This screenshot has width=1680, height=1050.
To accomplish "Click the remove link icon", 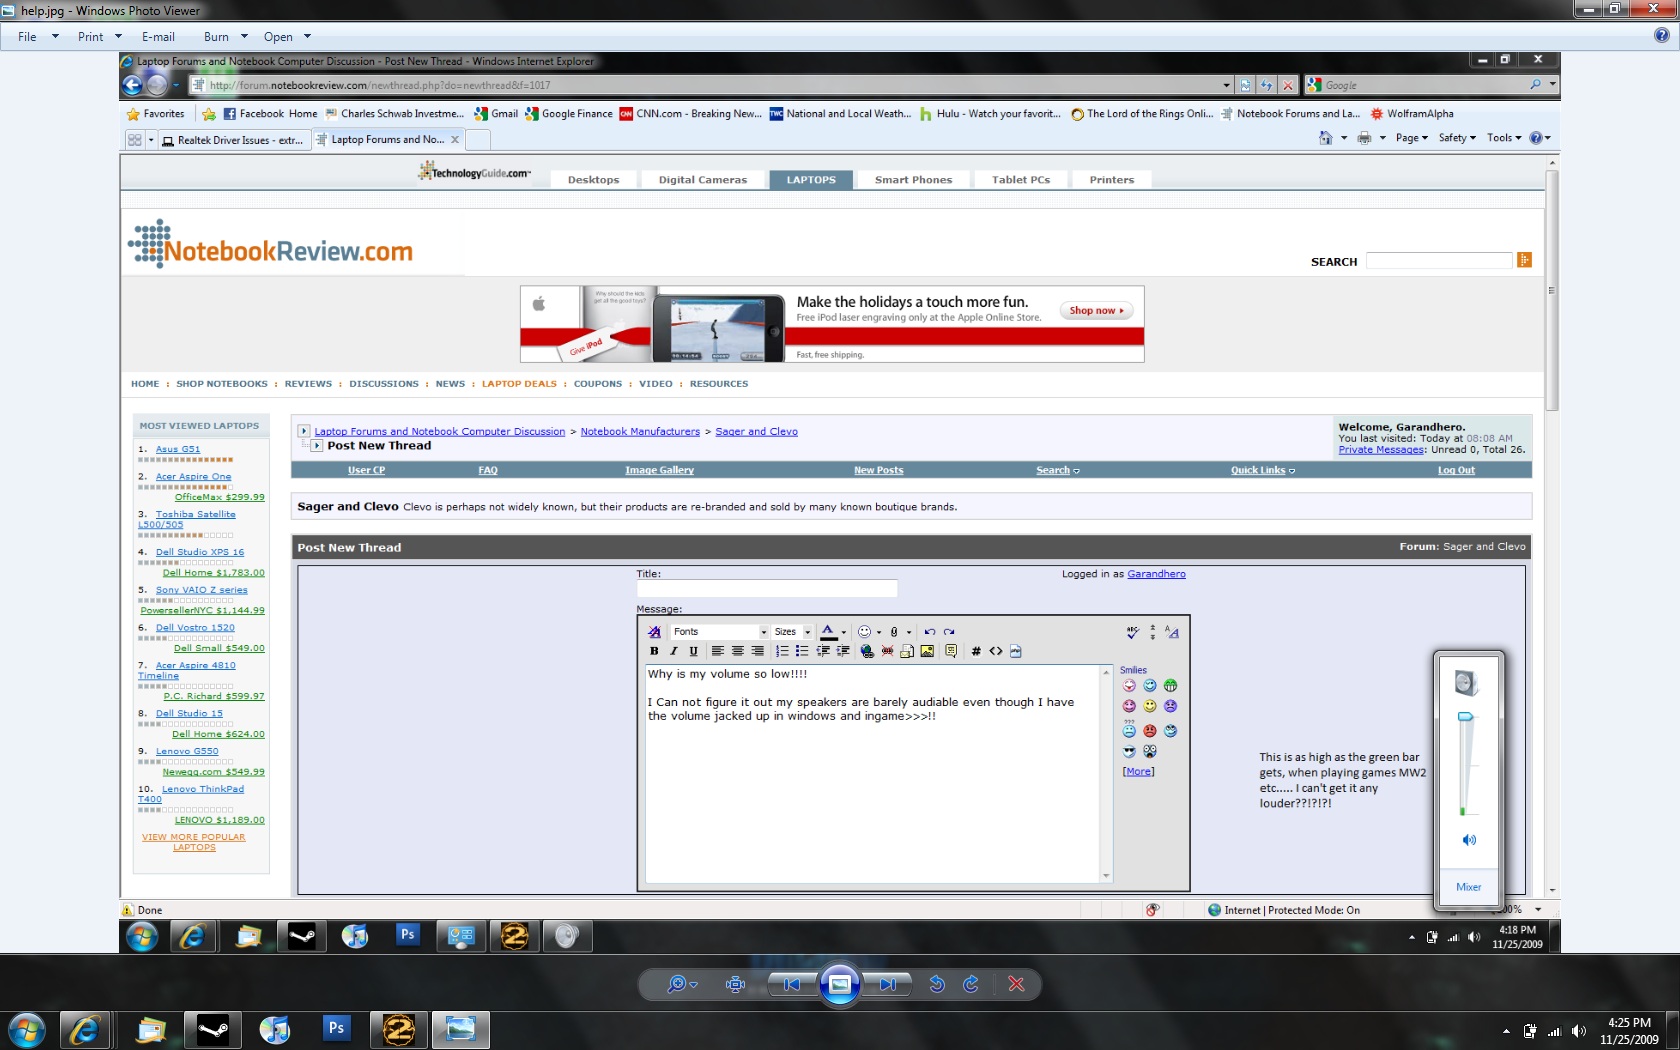I will [x=887, y=651].
